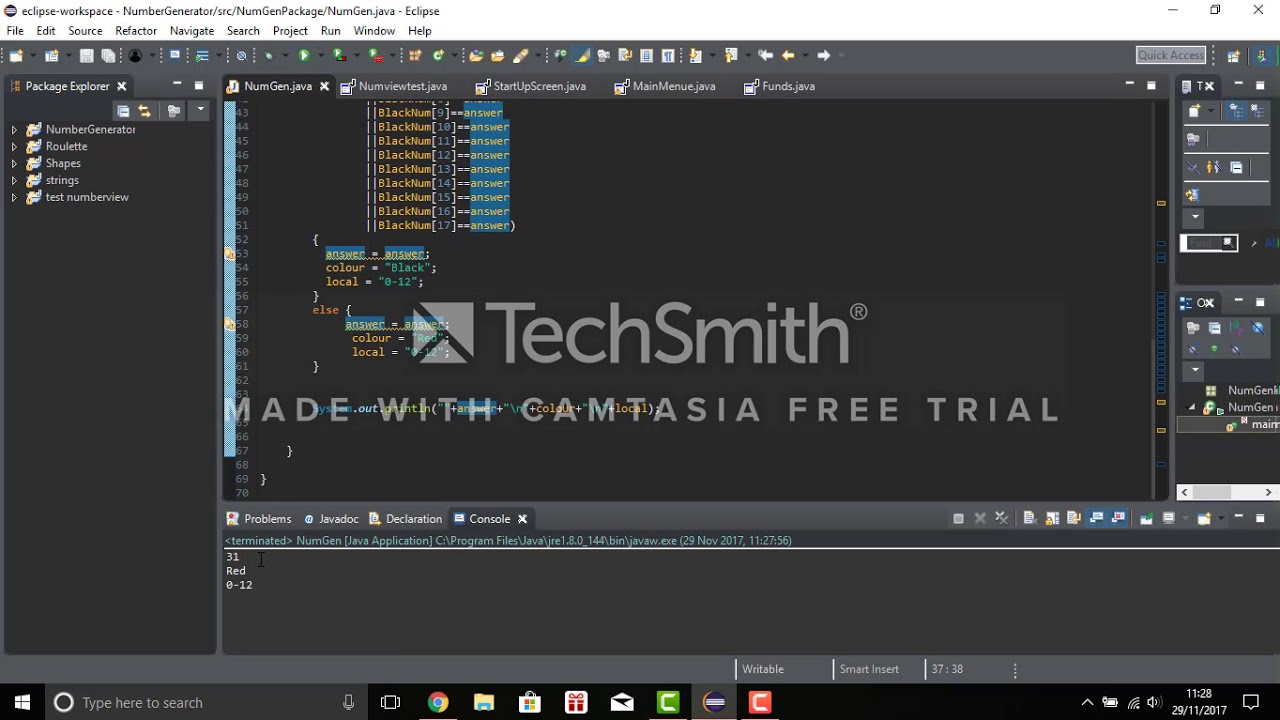Click the Search flashlight toolbar icon

(x=520, y=55)
